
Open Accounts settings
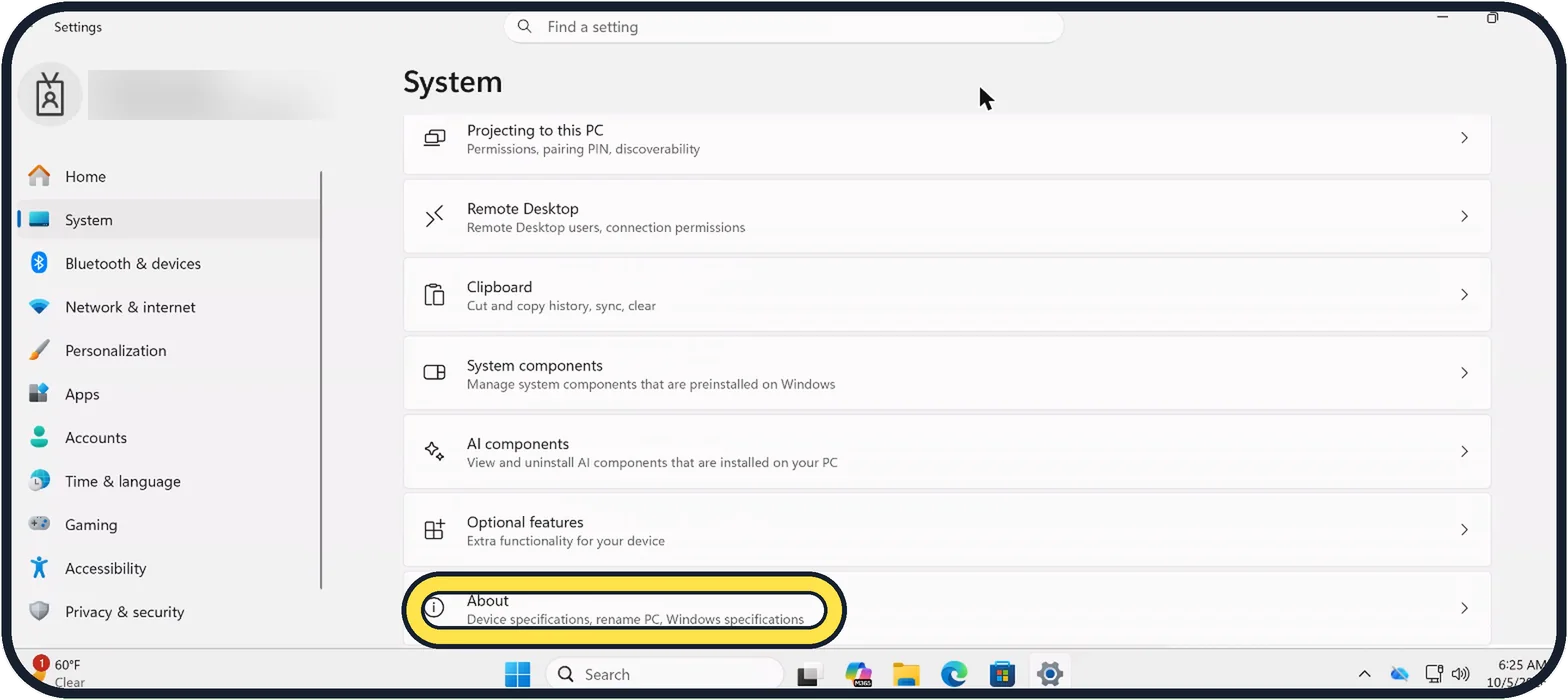point(168,437)
